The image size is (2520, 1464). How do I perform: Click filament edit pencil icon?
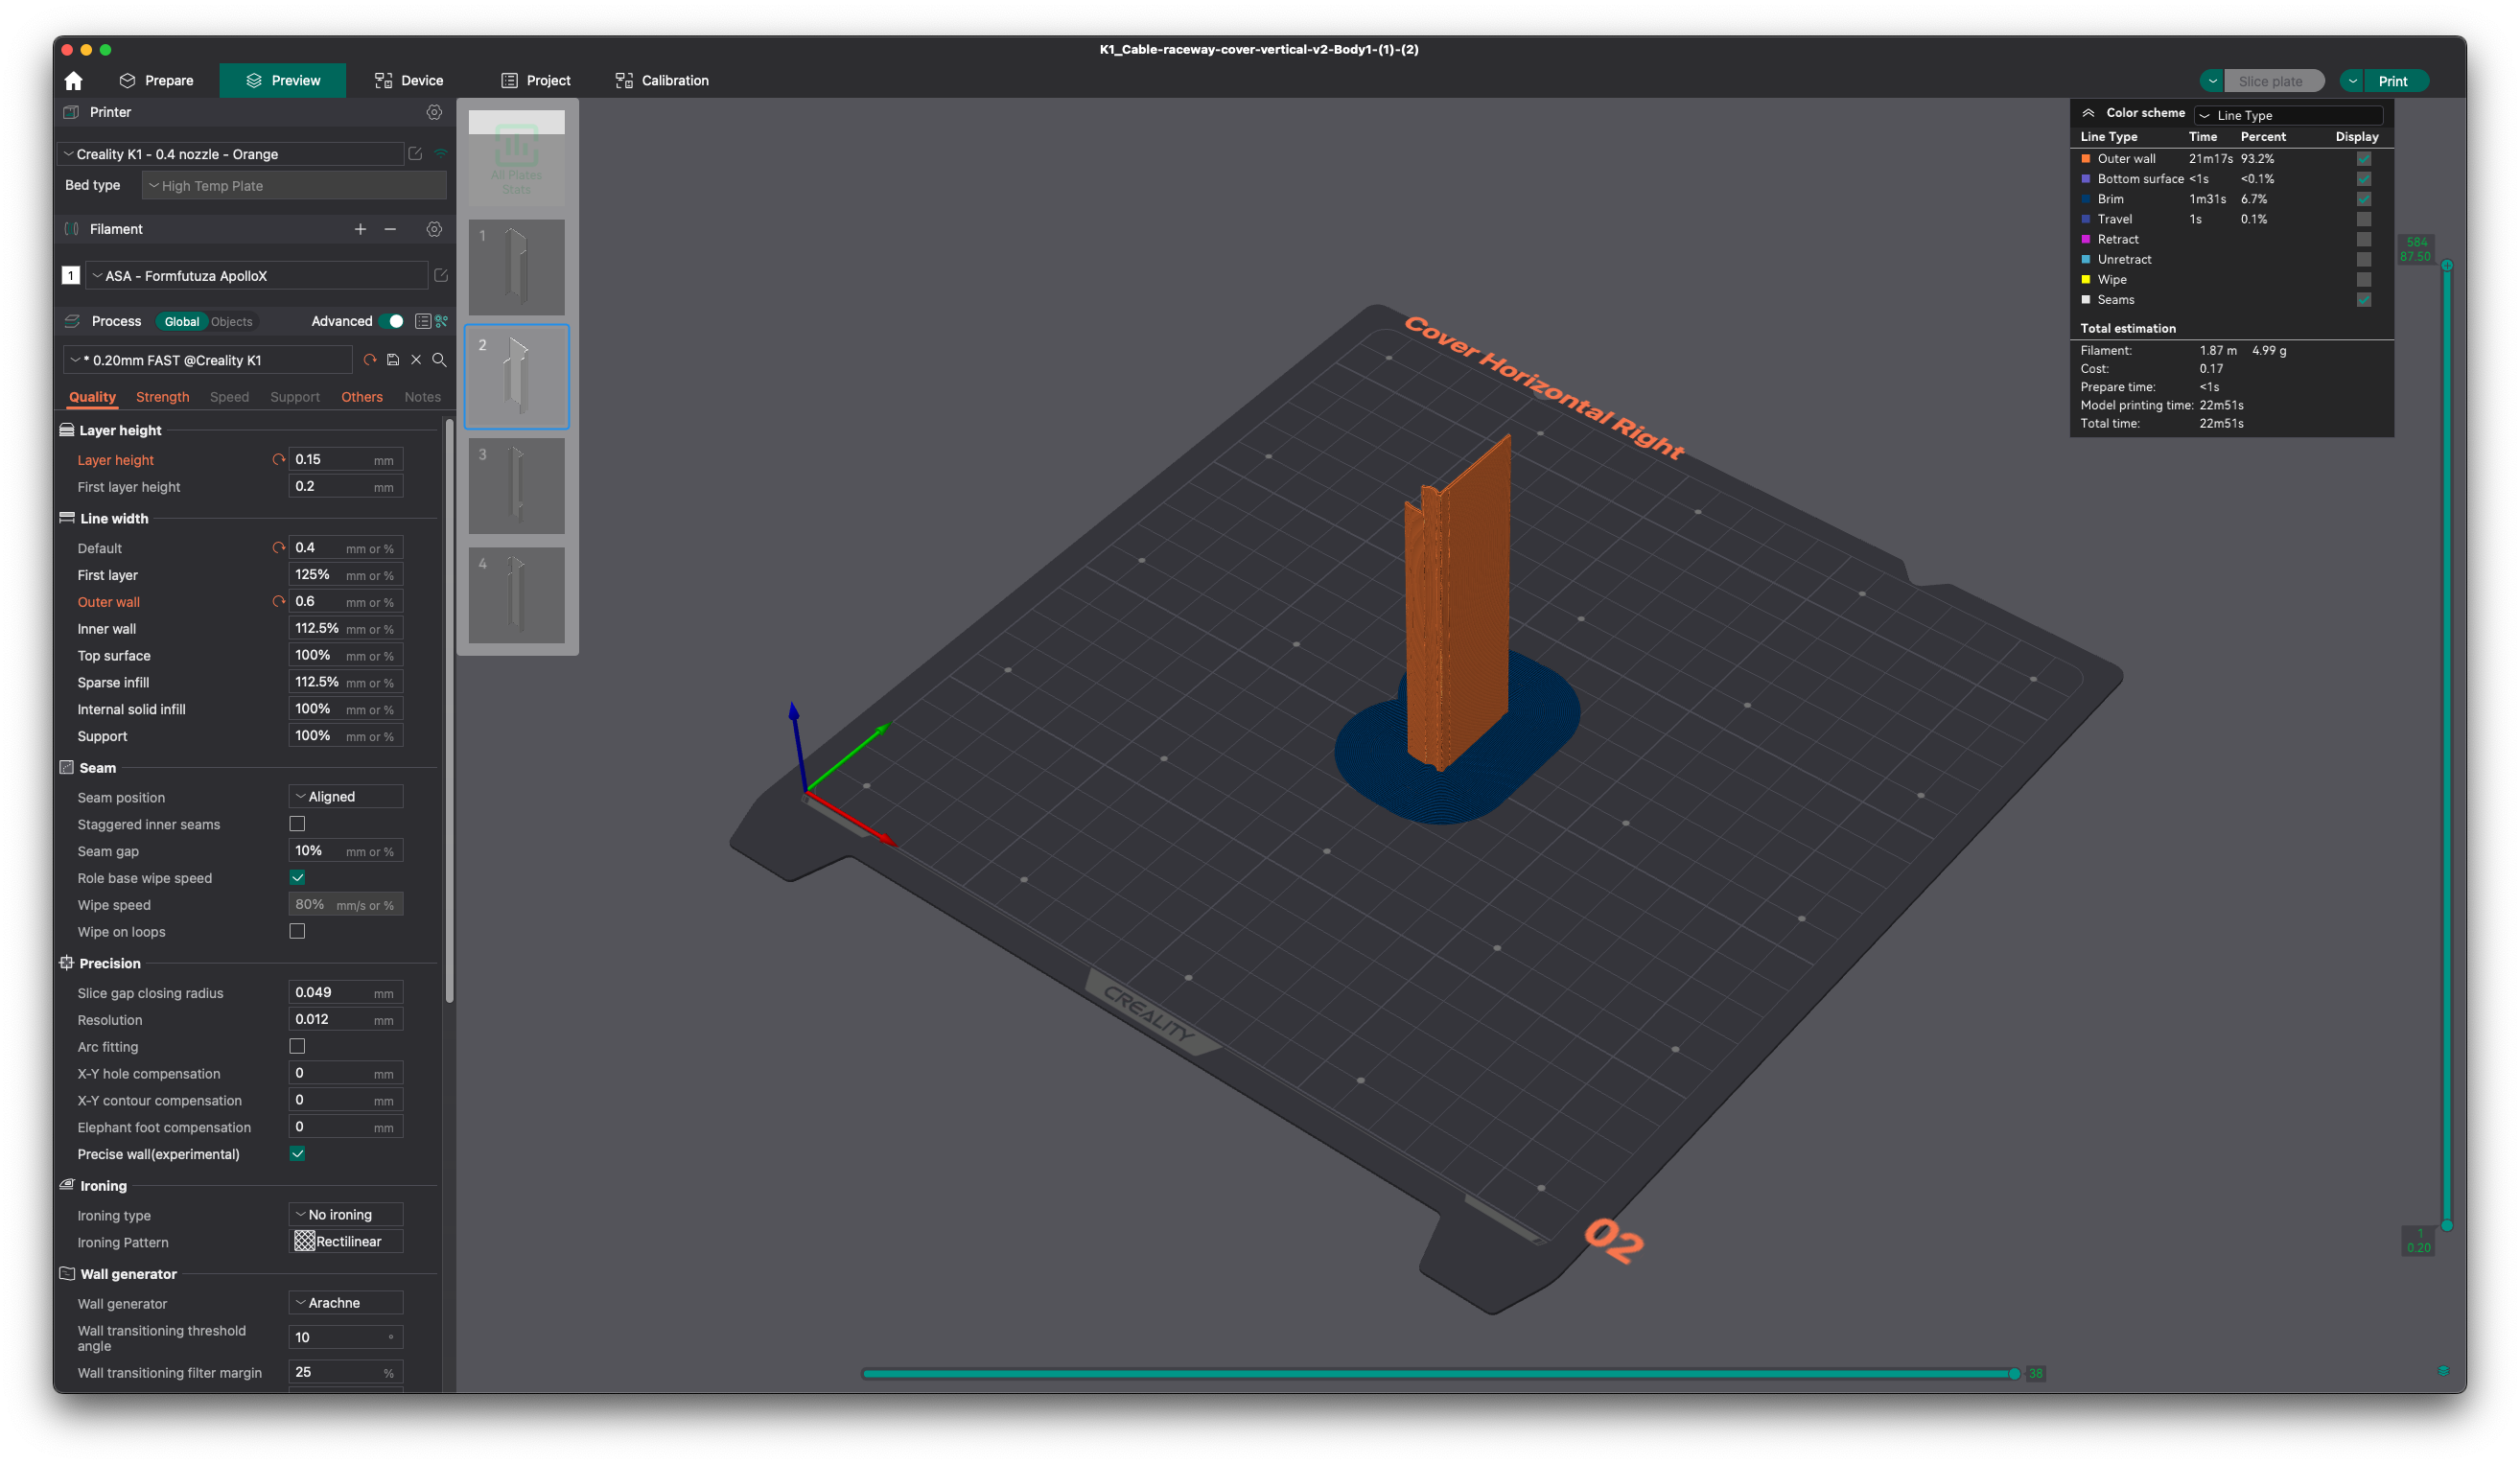click(439, 275)
